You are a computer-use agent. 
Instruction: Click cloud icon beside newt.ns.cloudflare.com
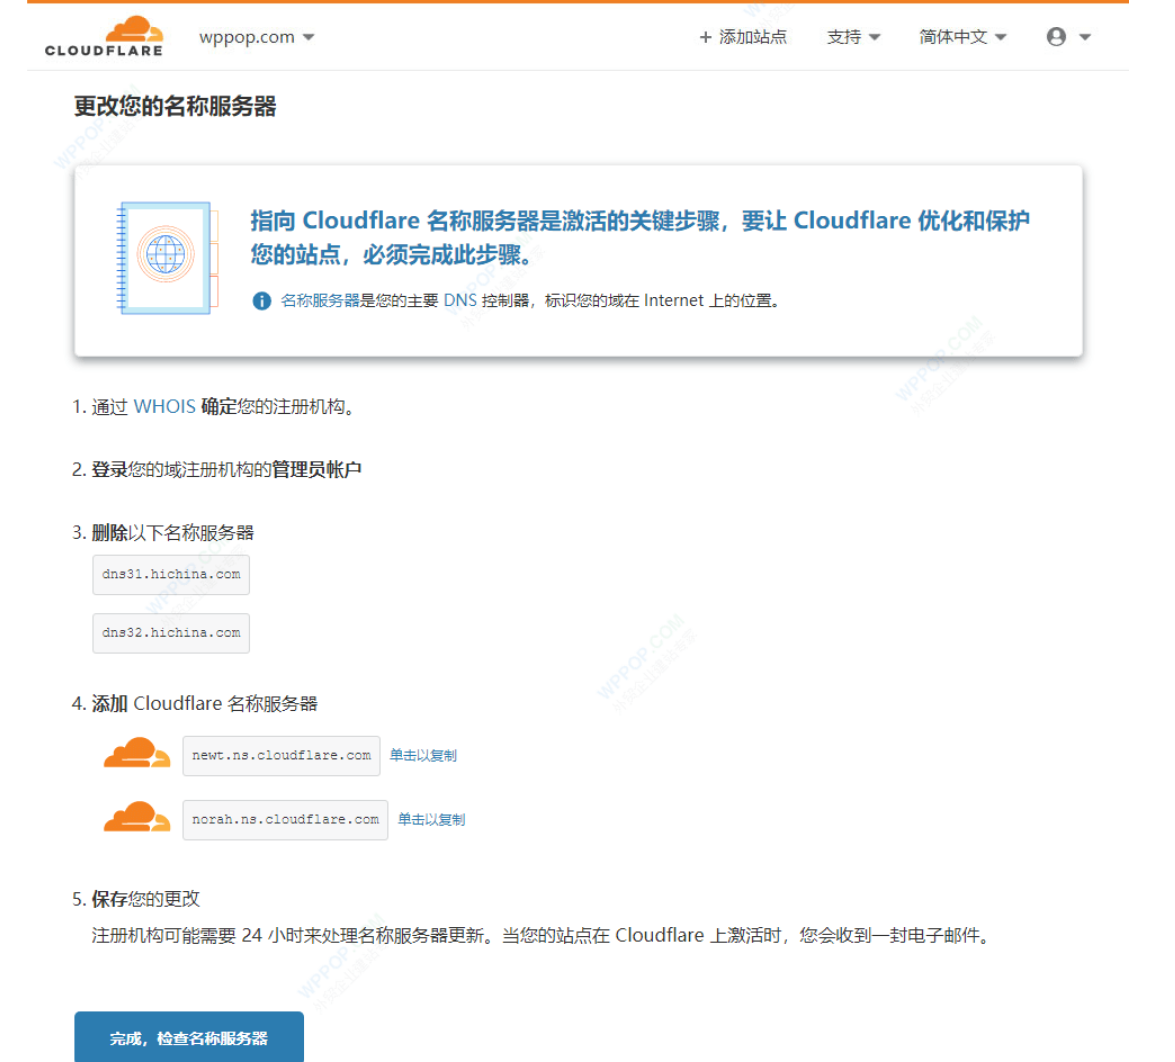[x=137, y=754]
